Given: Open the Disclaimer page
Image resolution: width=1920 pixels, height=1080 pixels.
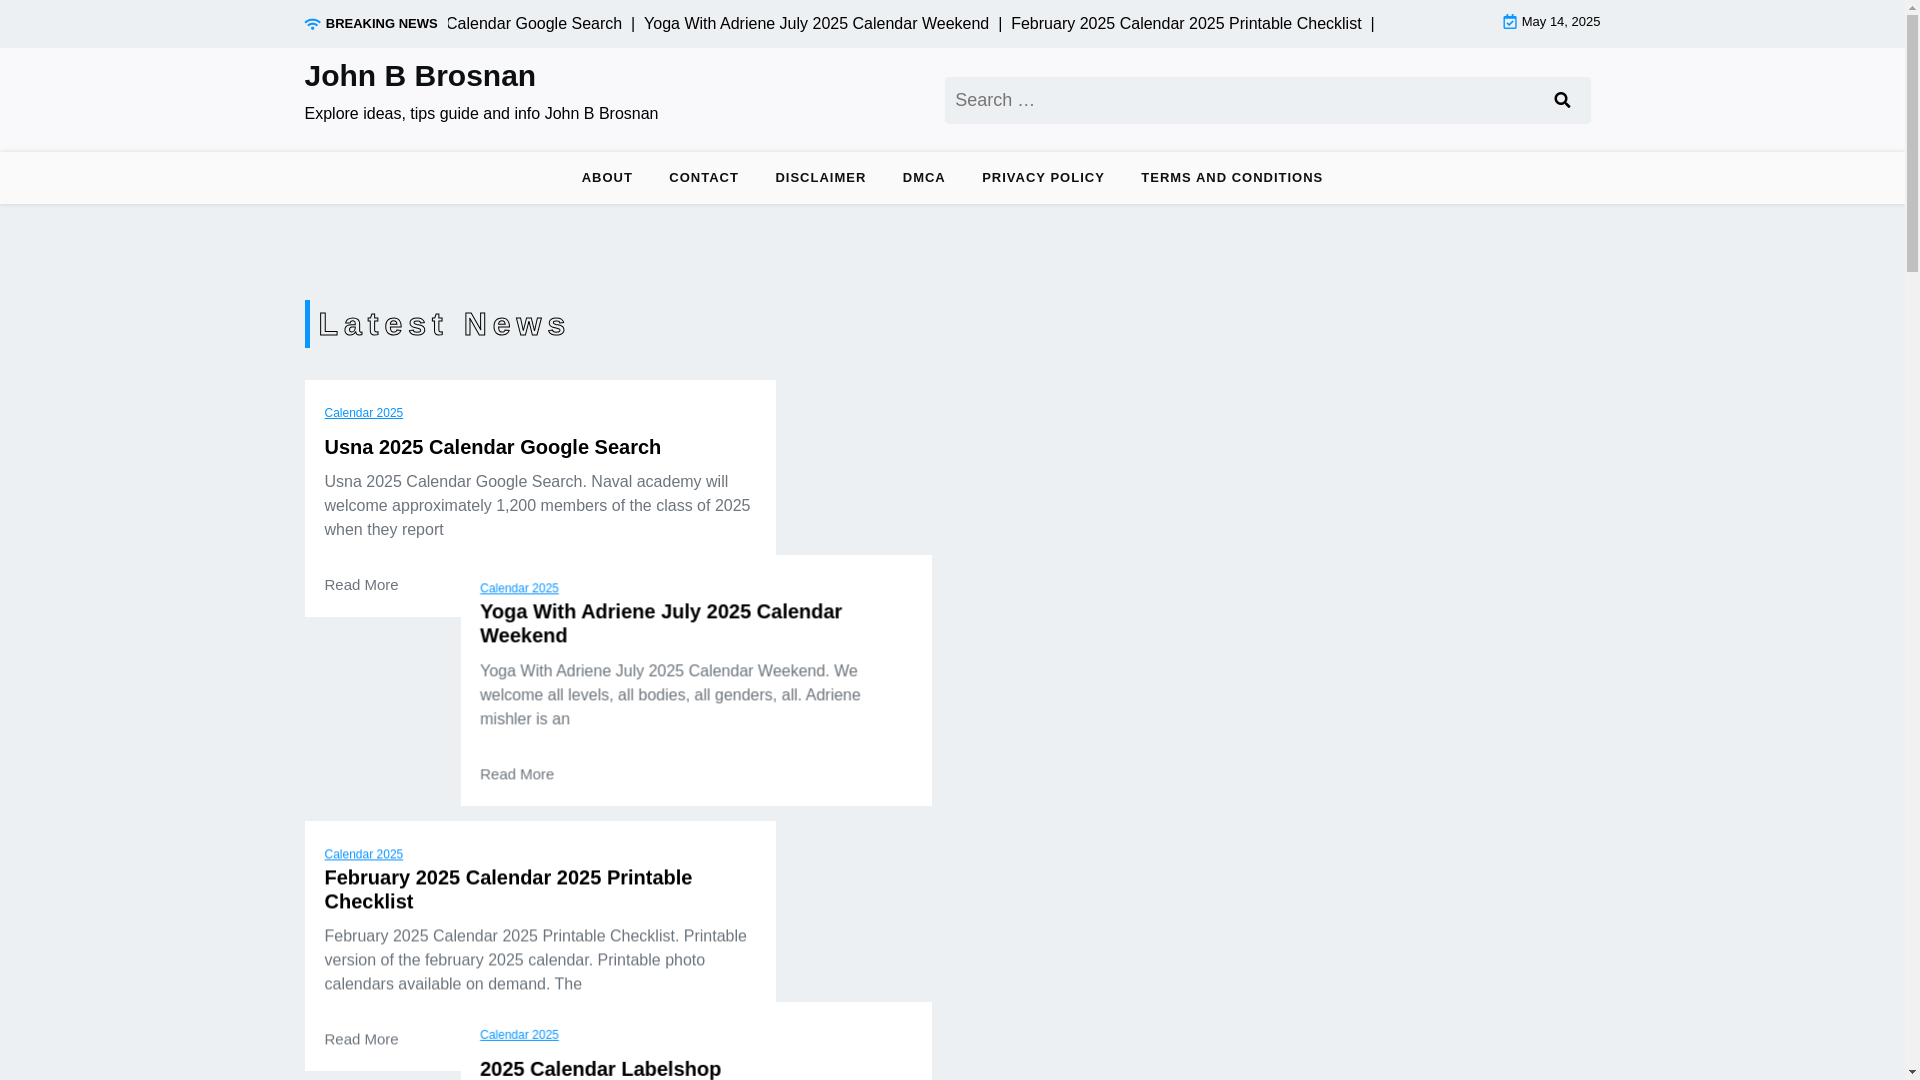Looking at the screenshot, I should (x=820, y=178).
